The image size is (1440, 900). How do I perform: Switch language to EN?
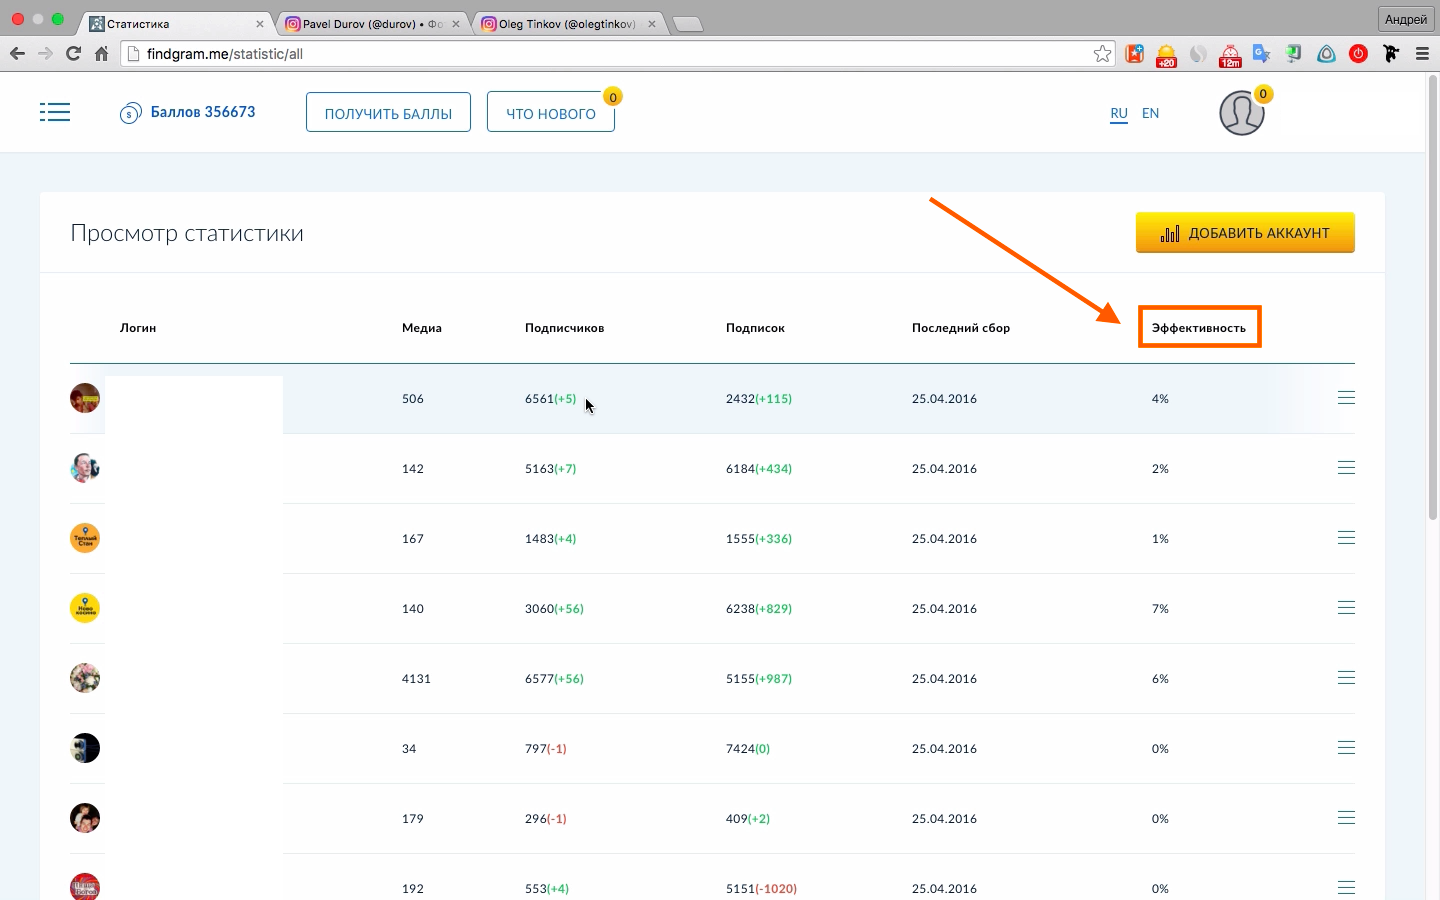coord(1151,113)
